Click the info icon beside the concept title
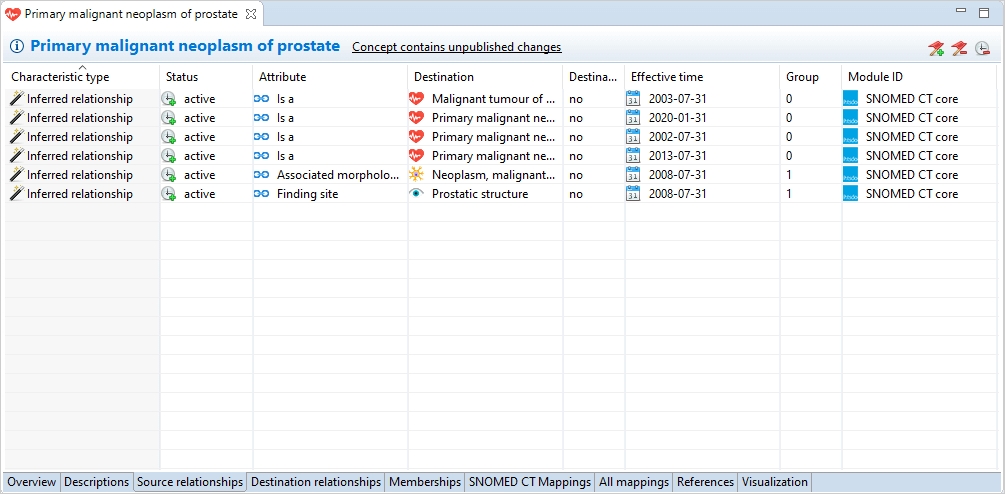Screen dimensions: 1005x494 pyautogui.click(x=17, y=47)
